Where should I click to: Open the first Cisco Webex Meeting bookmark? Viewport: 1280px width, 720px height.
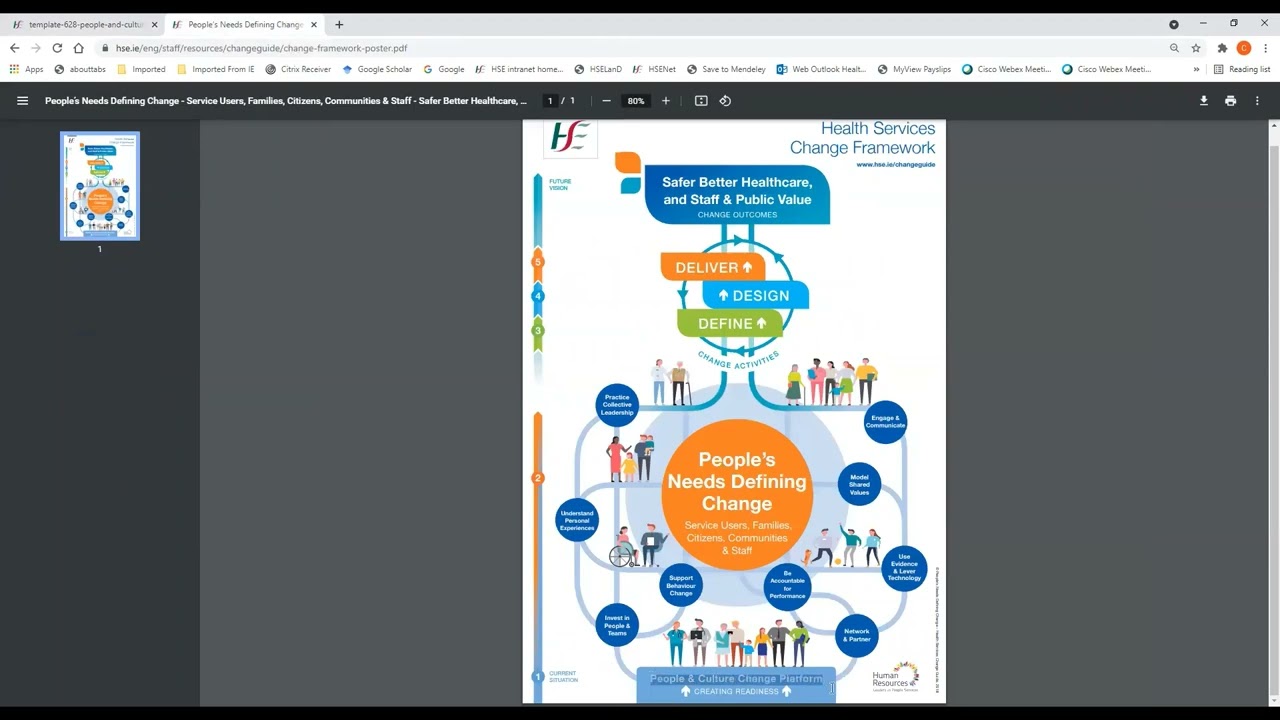1006,69
